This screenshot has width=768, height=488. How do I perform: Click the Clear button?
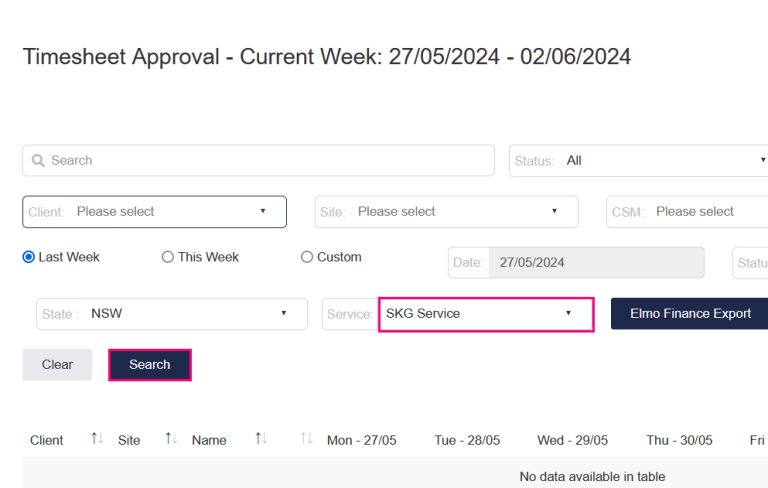[x=57, y=365]
